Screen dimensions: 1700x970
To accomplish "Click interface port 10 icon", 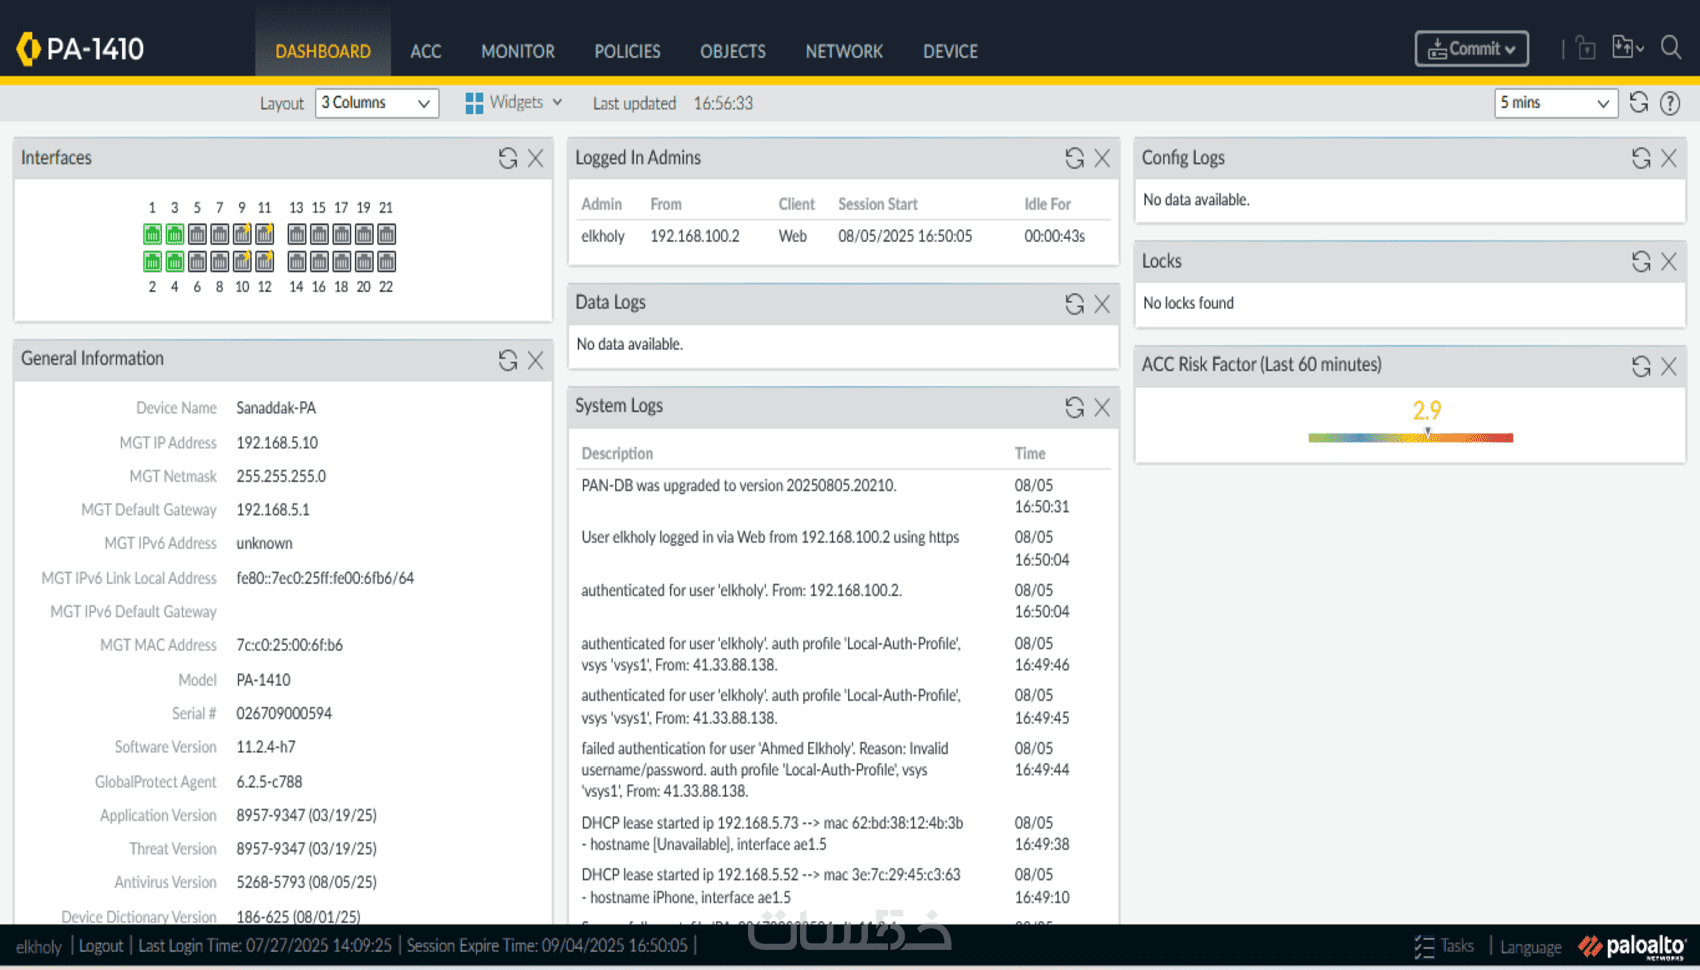I will tap(242, 261).
